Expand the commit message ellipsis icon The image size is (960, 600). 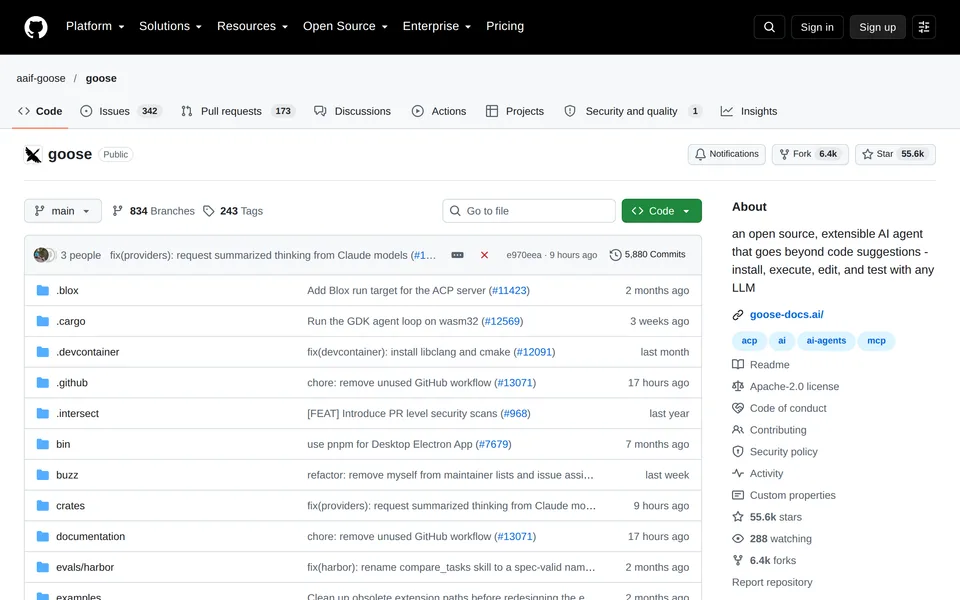(457, 255)
